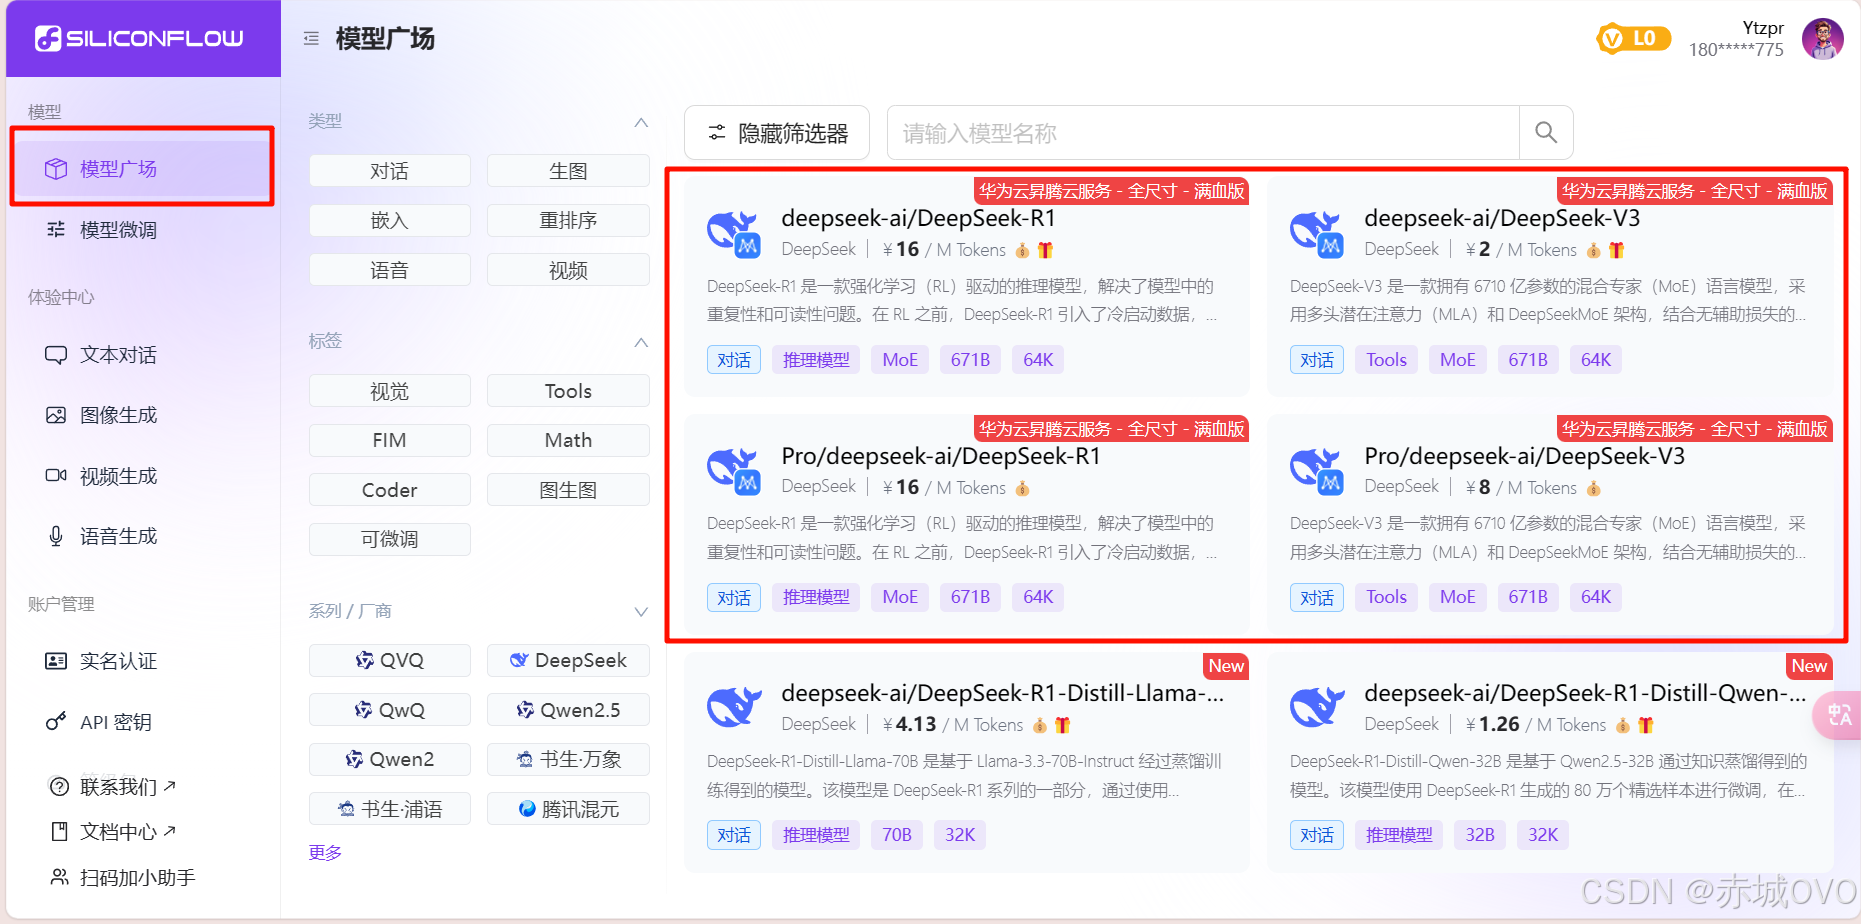Click money bag icon on Pro/DeepSeek-V3

(1593, 488)
